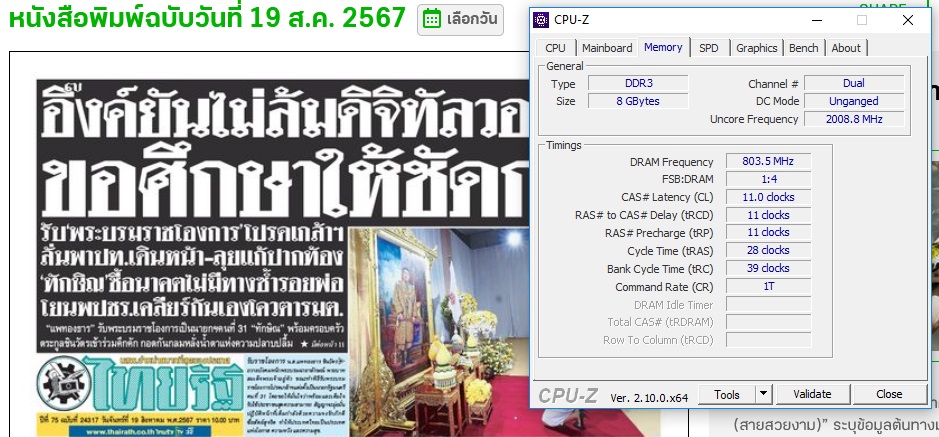Click the calendar icon beside เลือกวัน
Screen dimensions: 939x437
(x=432, y=20)
